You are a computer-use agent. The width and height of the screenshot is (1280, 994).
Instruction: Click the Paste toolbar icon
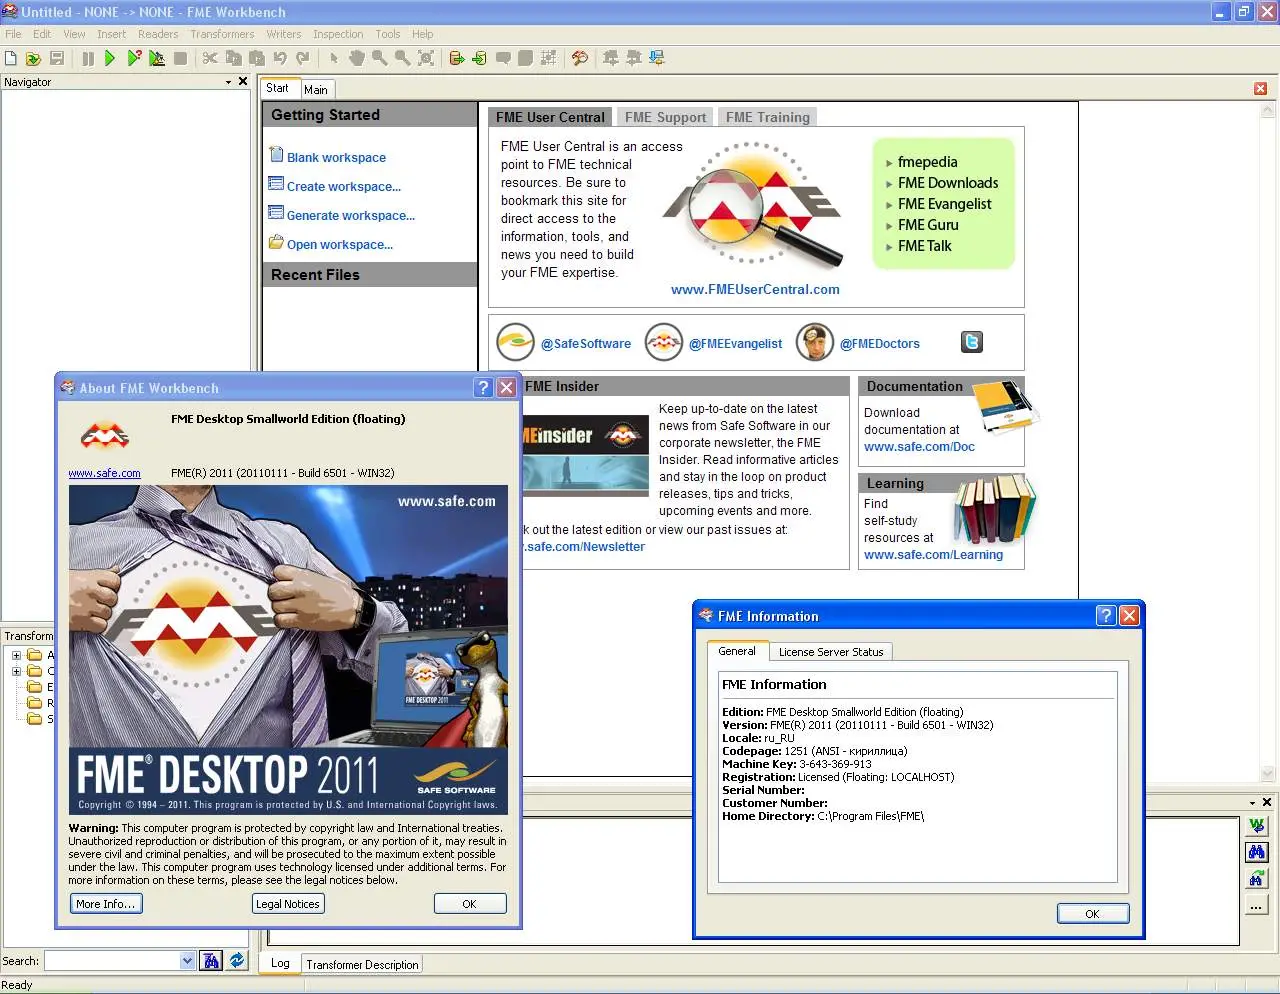(257, 58)
